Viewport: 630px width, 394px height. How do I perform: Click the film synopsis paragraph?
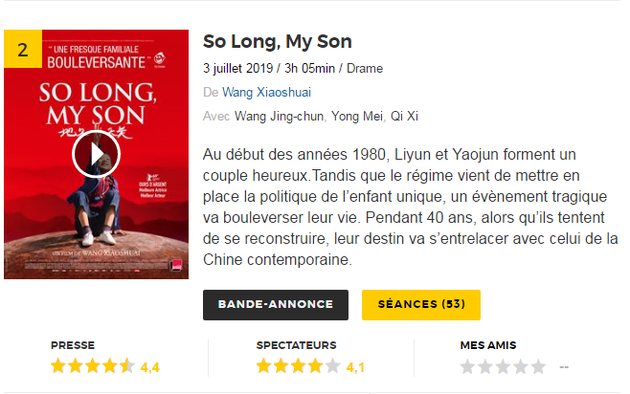(410, 207)
